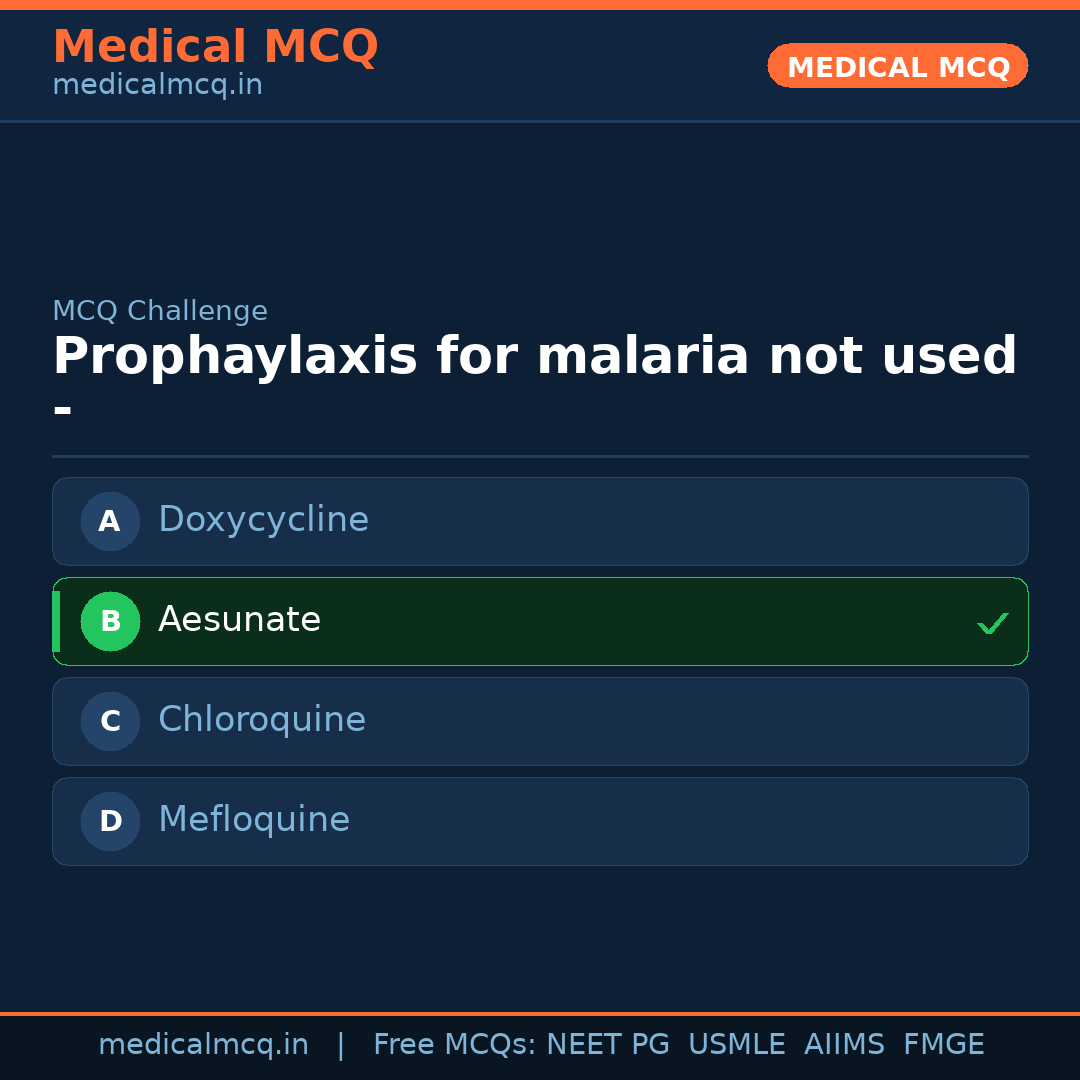This screenshot has width=1080, height=1080.
Task: Click the Free MCQs footer label
Action: point(455,1045)
